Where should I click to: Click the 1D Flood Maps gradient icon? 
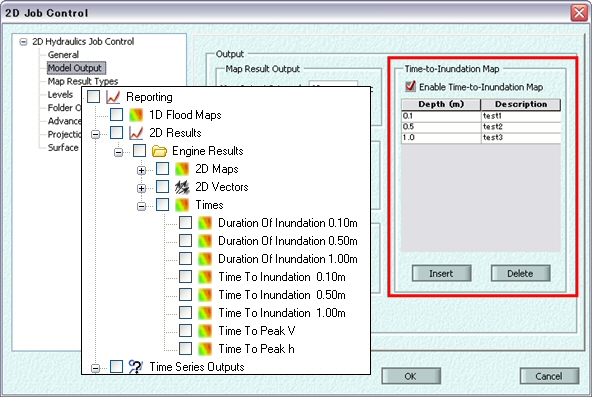136,115
